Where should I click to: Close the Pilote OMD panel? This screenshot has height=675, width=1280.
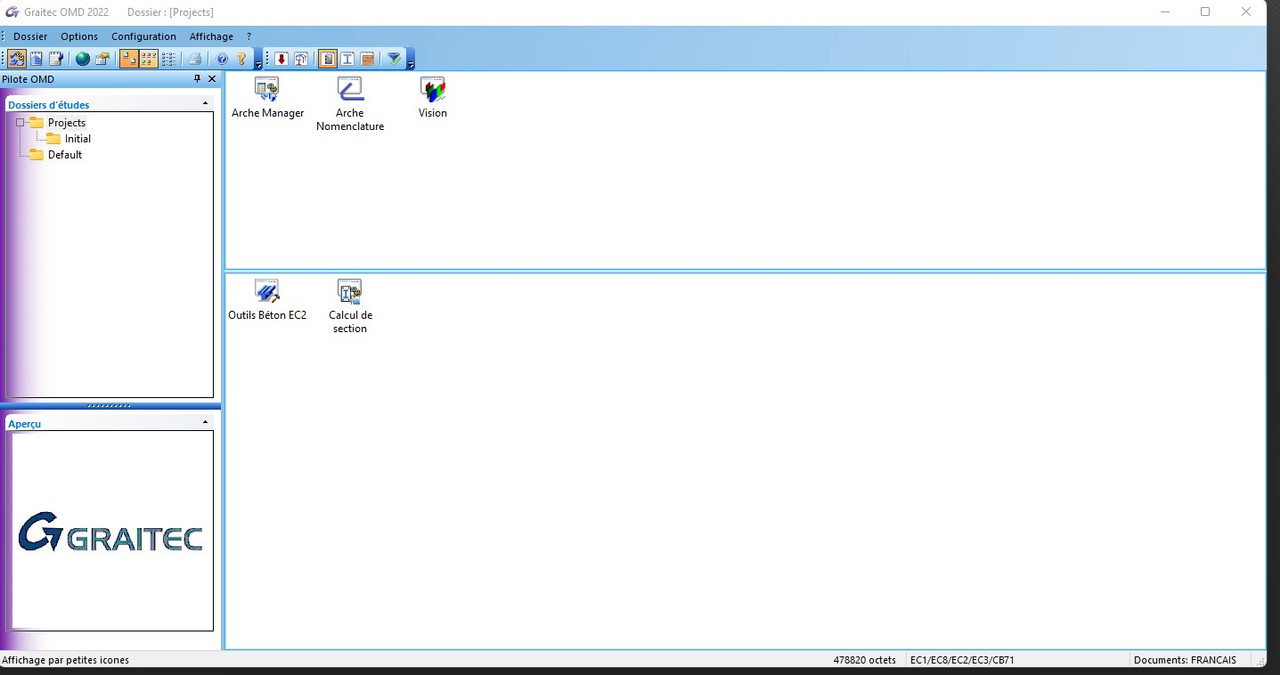click(x=212, y=79)
